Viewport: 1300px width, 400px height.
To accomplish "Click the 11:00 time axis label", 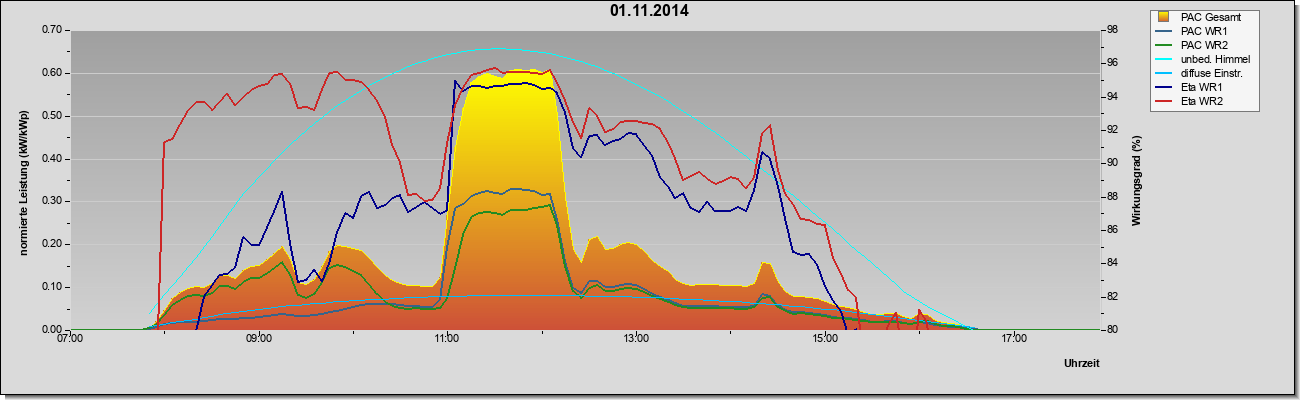I will pos(447,340).
